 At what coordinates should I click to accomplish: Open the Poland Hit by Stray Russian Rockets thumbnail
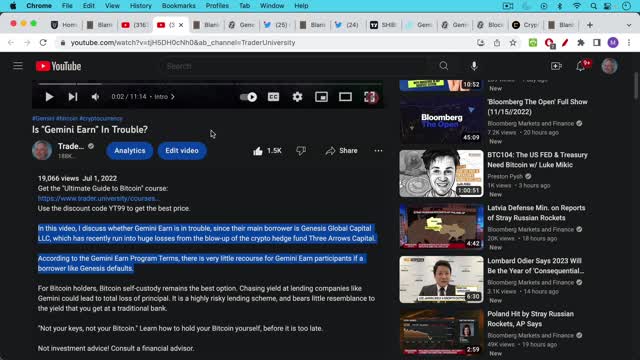coord(441,332)
